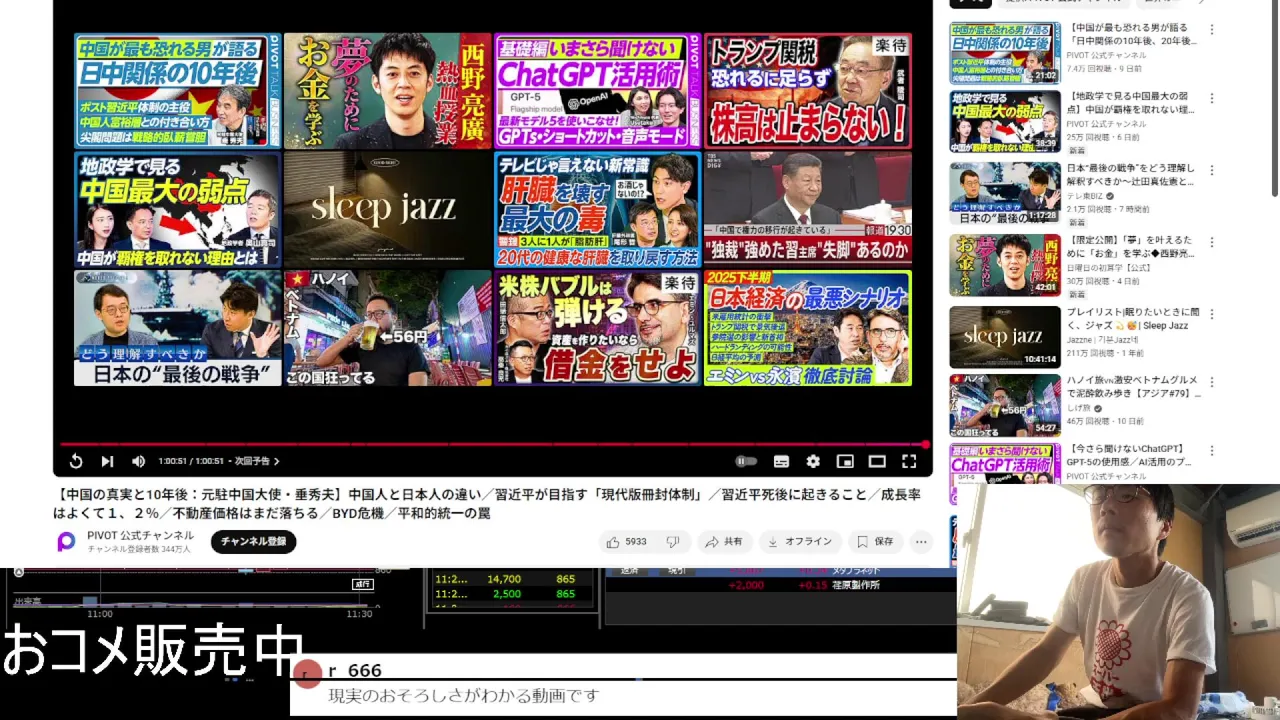Screen dimensions: 1280x720
Task: Click the video progress bar
Action: tap(493, 444)
